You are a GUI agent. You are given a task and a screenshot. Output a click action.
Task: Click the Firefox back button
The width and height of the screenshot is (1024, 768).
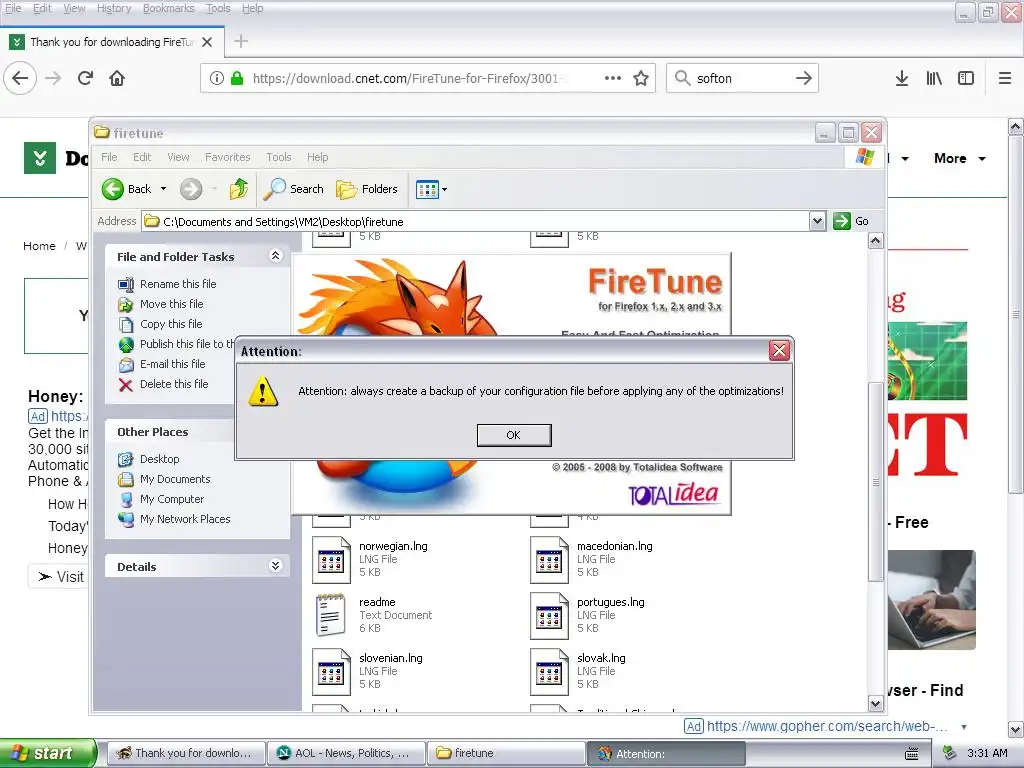[20, 78]
